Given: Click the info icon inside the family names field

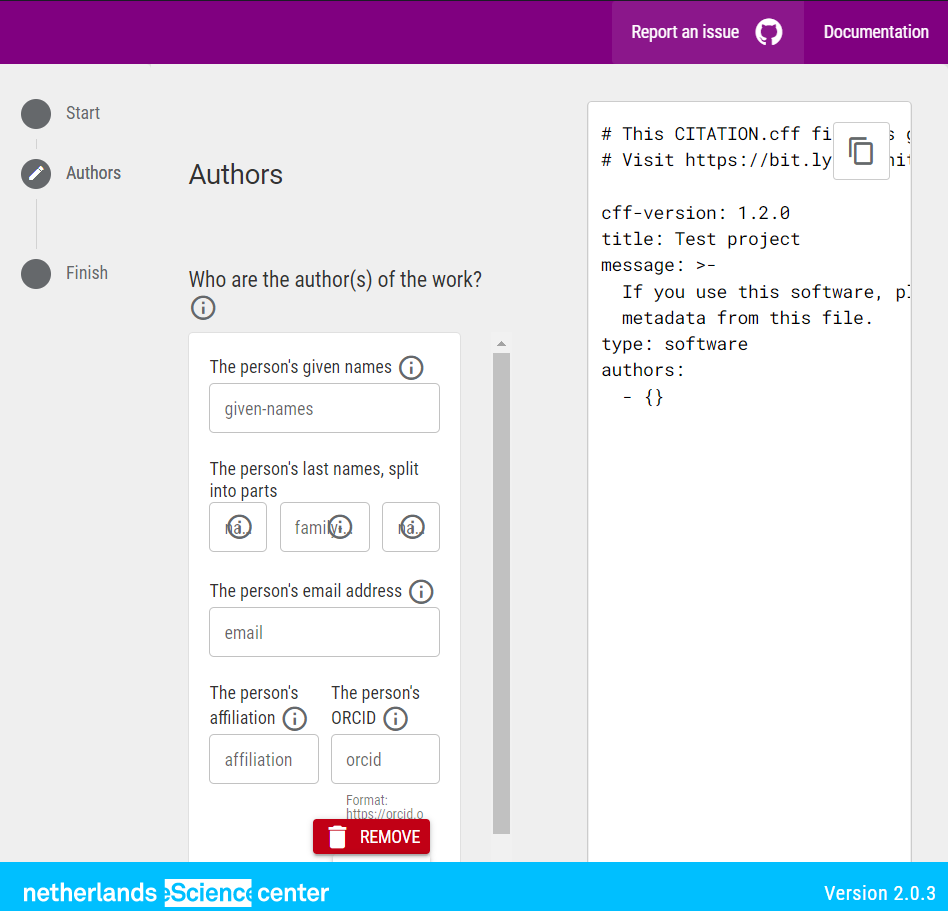Looking at the screenshot, I should tap(339, 525).
